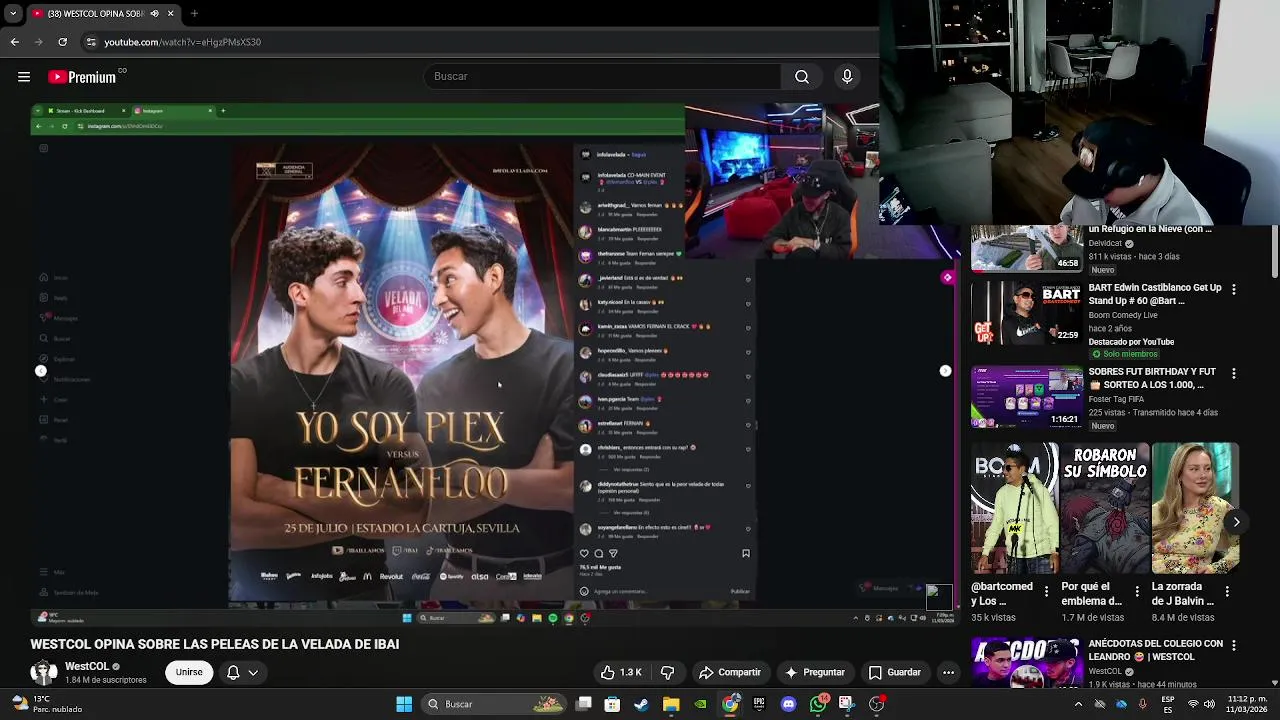This screenshot has width=1280, height=720.
Task: Open the Windows Start menu
Action: (404, 704)
